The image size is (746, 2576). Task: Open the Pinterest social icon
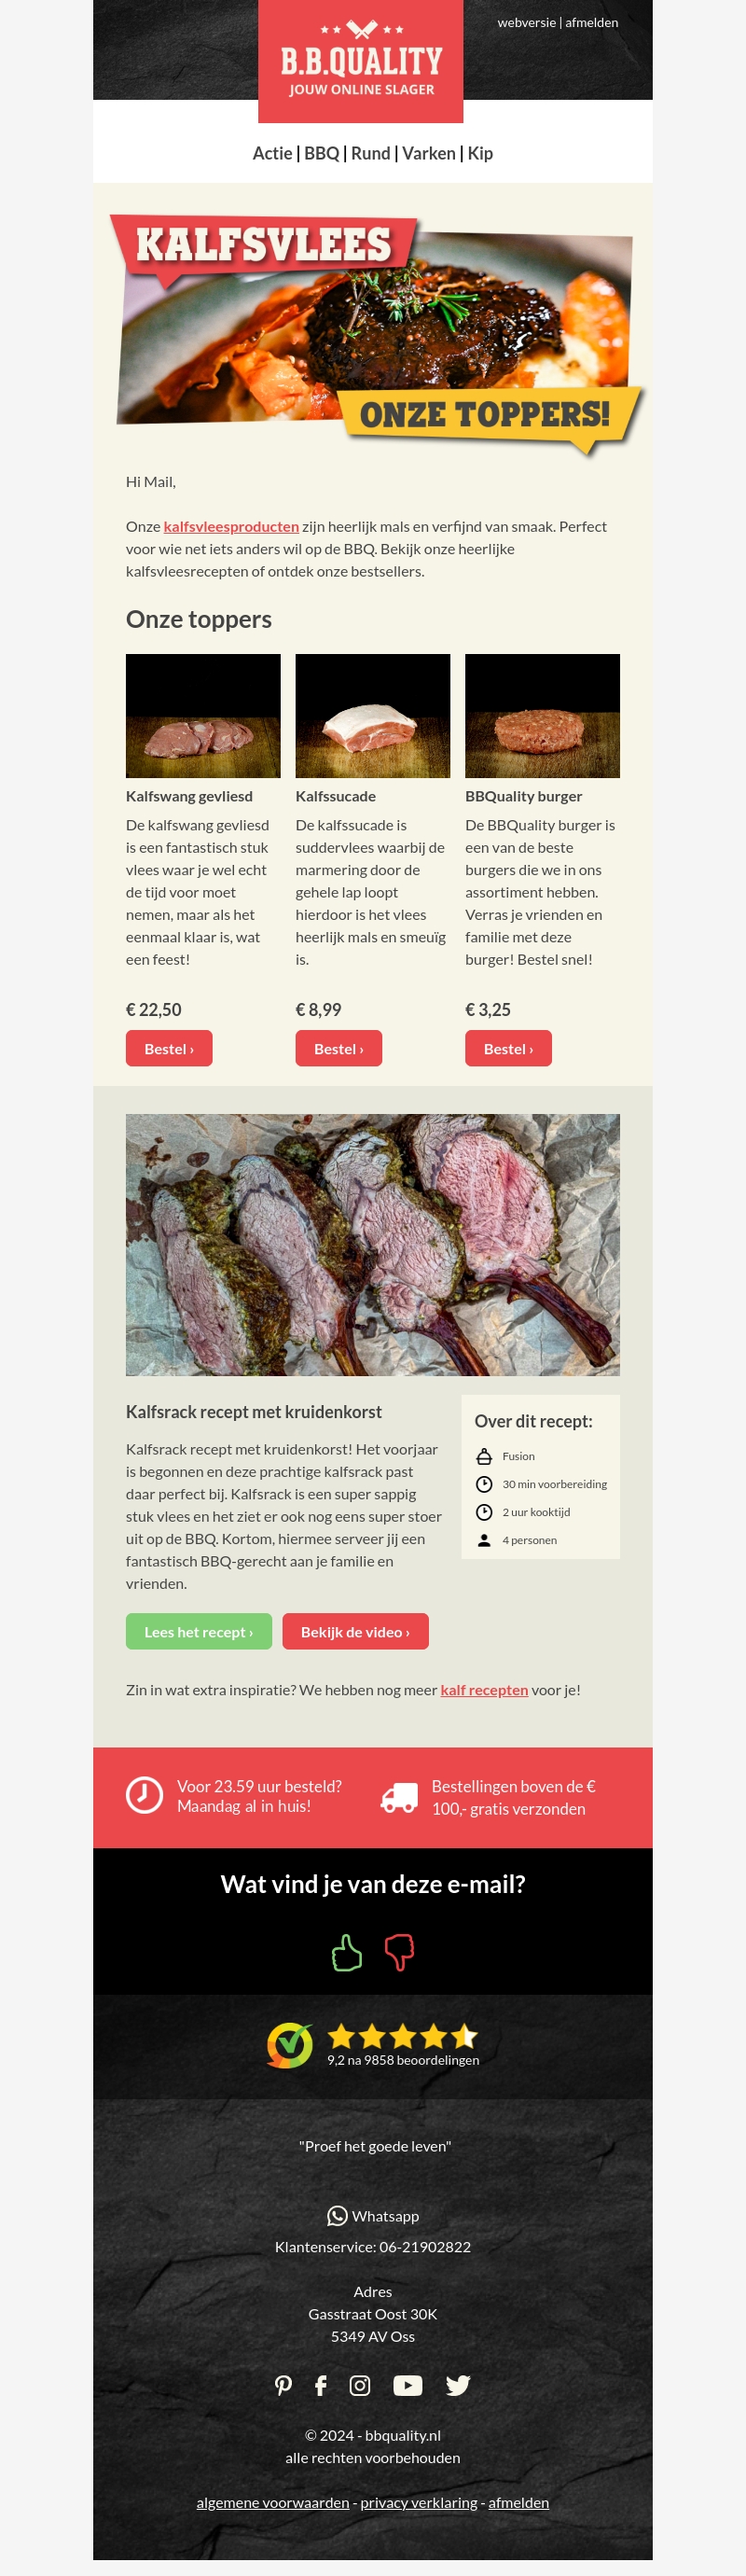284,2385
